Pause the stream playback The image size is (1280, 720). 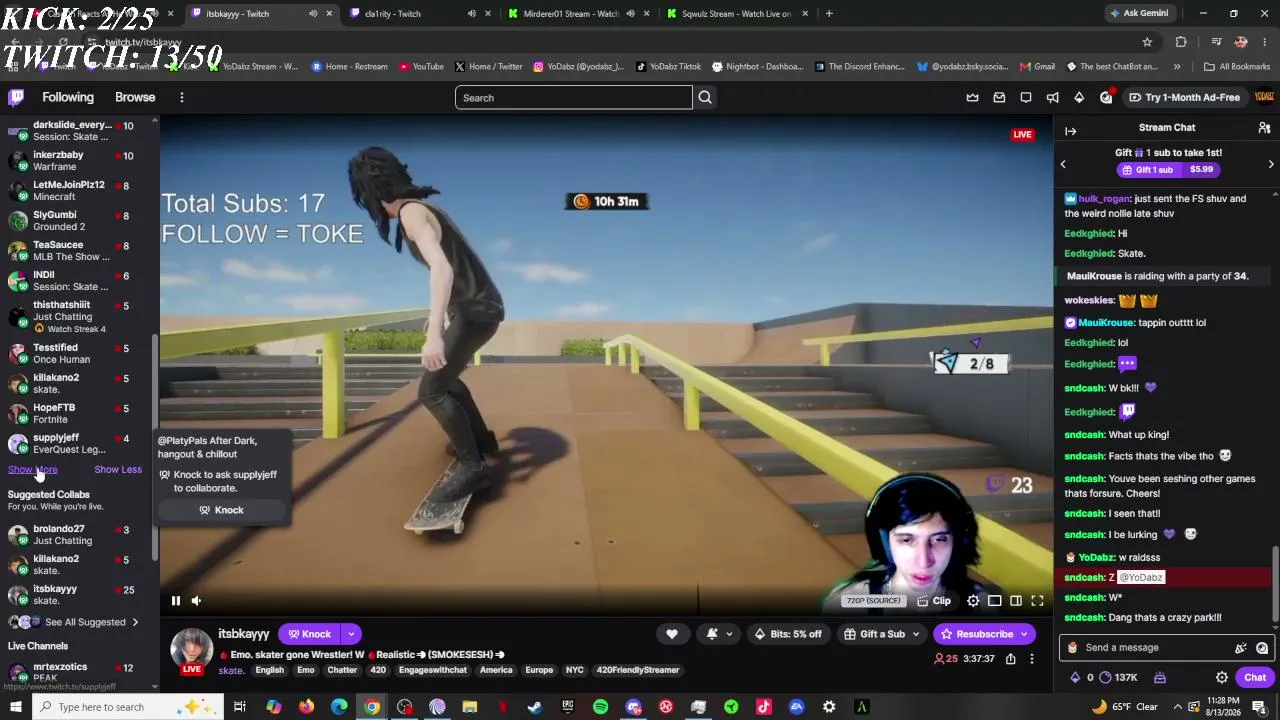(175, 601)
